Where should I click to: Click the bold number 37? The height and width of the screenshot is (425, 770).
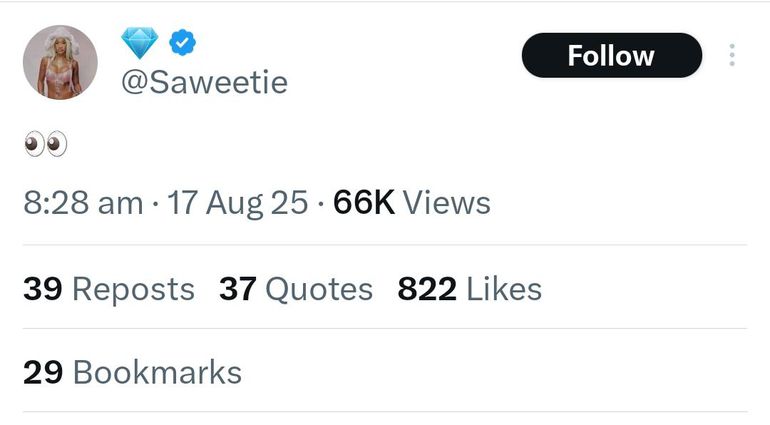(237, 289)
